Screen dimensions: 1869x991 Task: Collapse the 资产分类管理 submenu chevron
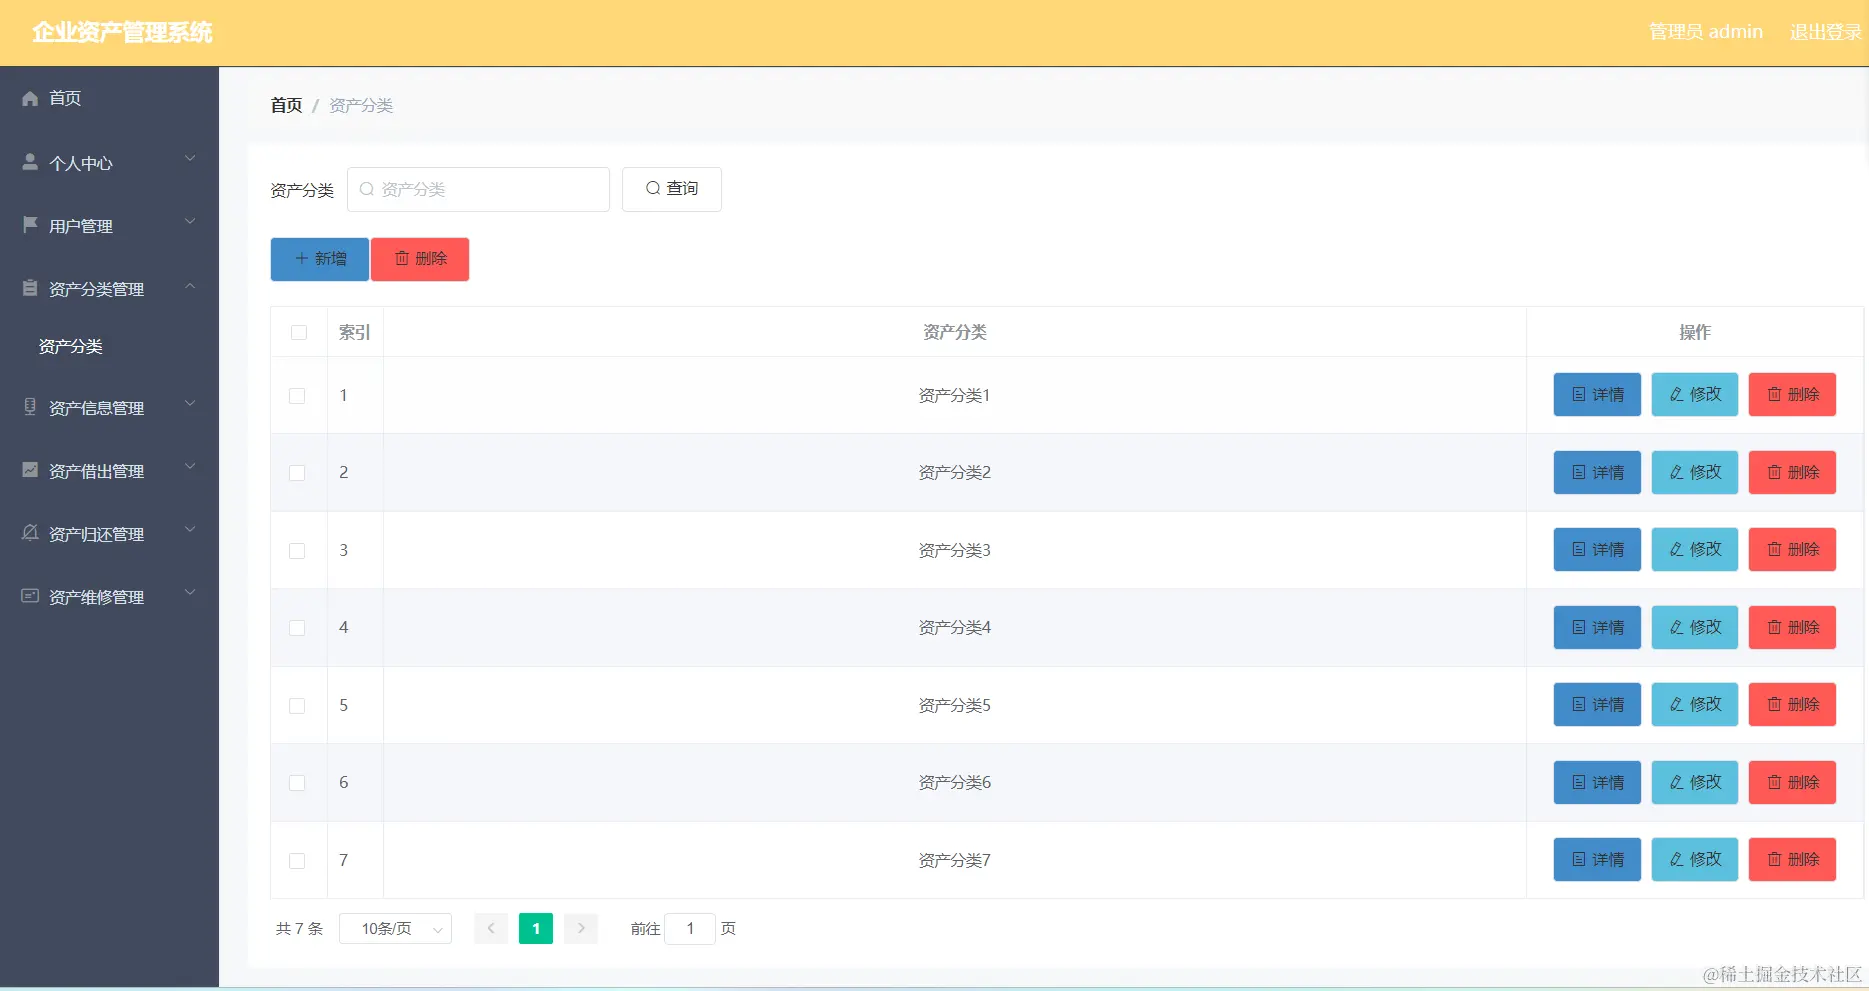point(190,286)
